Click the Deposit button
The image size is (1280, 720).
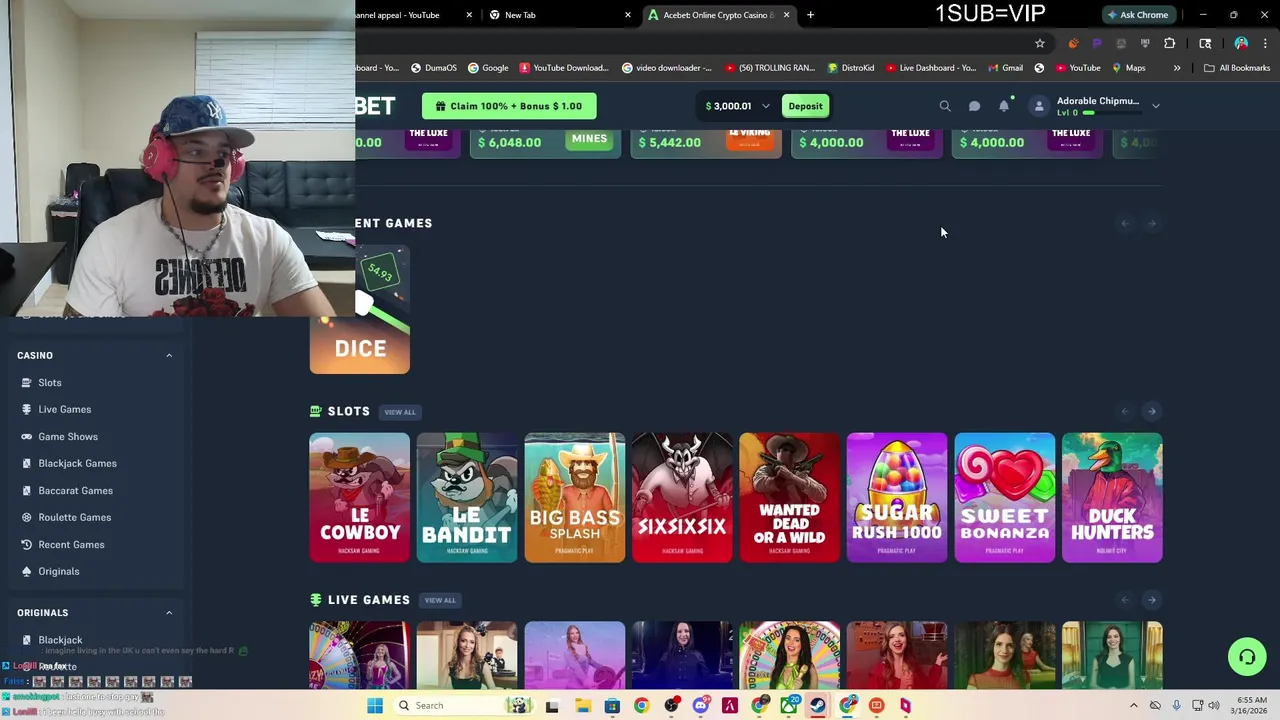[x=805, y=106]
